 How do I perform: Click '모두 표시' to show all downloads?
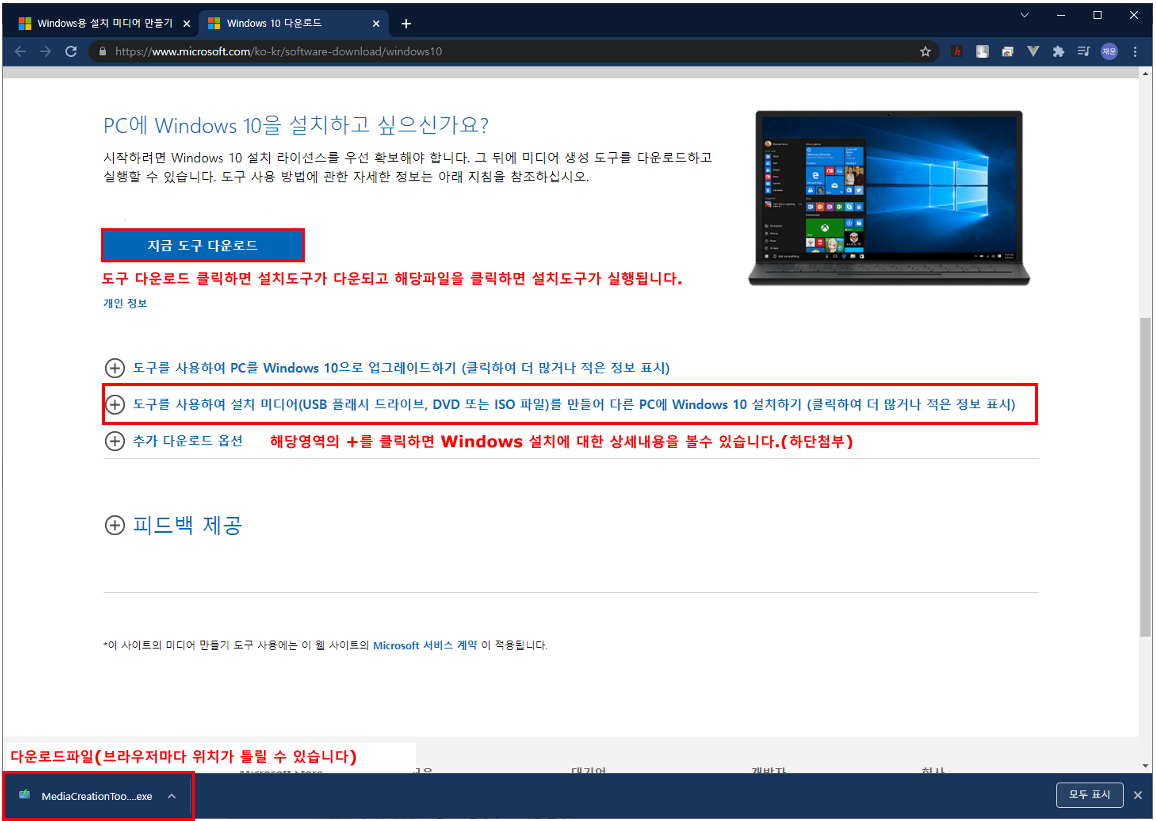click(x=1090, y=794)
